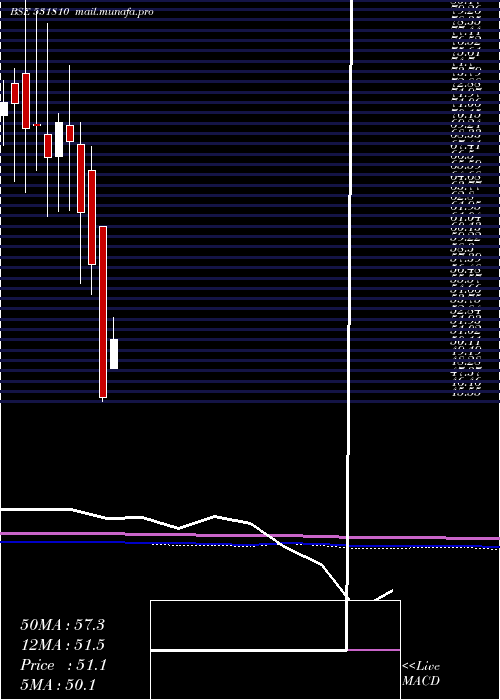Select the '50MA : 57.3' readout
500x700 pixels.
pos(62,625)
